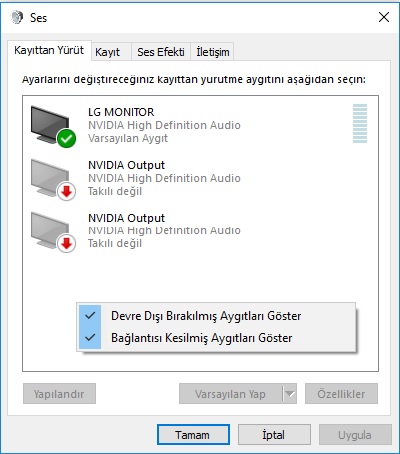The image size is (400, 454).
Task: Select the LG MONITOR device icon
Action: click(50, 125)
